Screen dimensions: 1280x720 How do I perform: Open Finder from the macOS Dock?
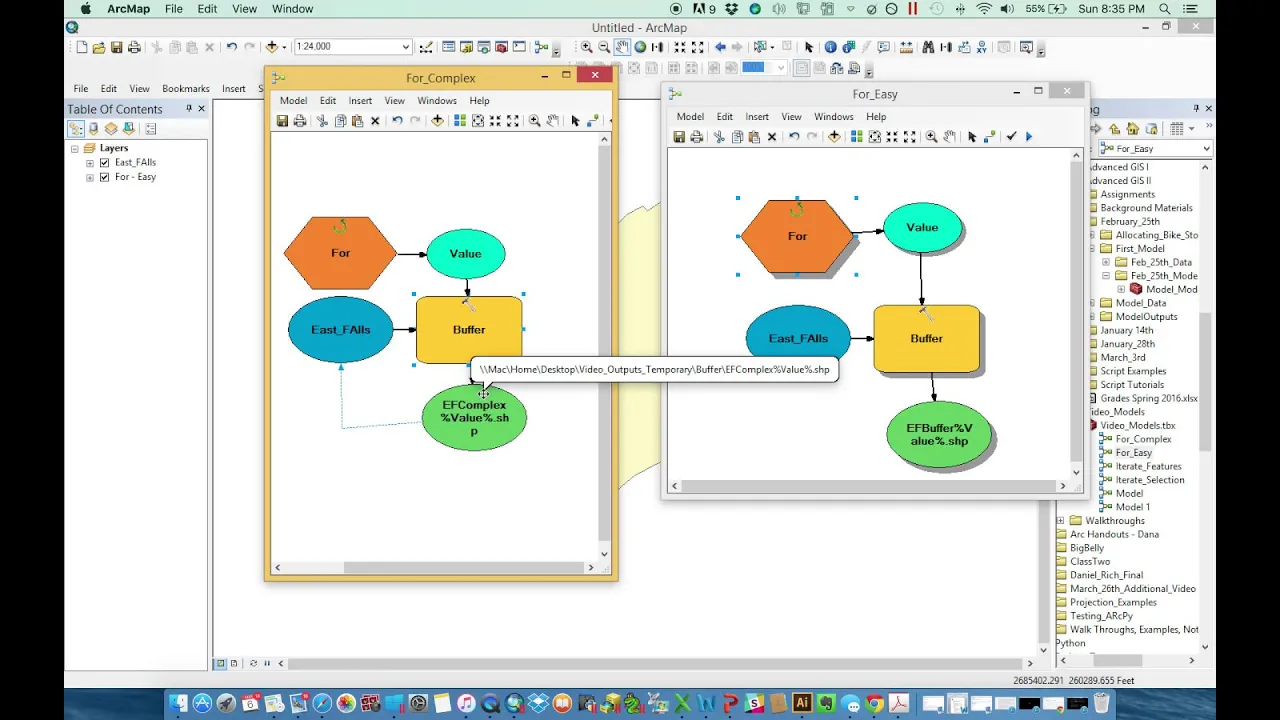point(178,704)
